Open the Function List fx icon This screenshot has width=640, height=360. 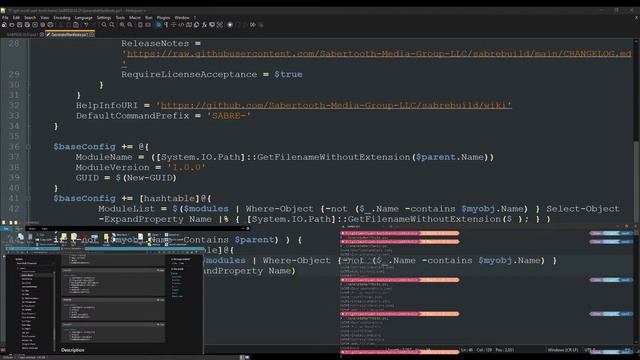[204, 25]
